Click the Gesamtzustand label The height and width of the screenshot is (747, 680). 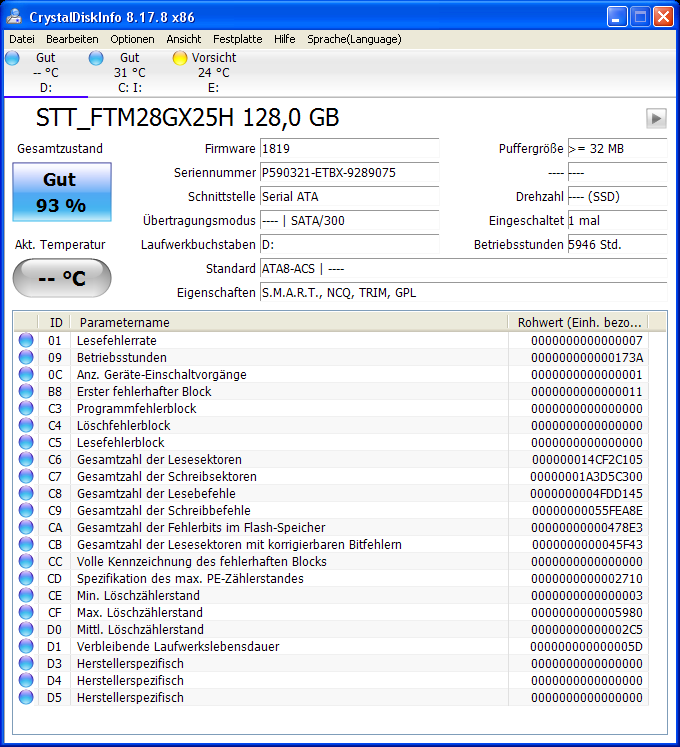click(60, 149)
